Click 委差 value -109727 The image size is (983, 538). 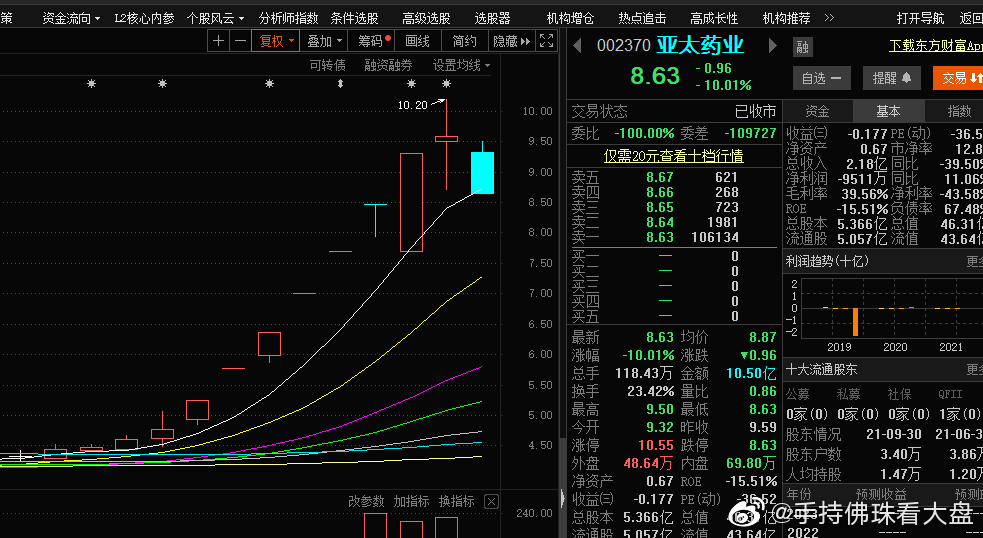750,134
